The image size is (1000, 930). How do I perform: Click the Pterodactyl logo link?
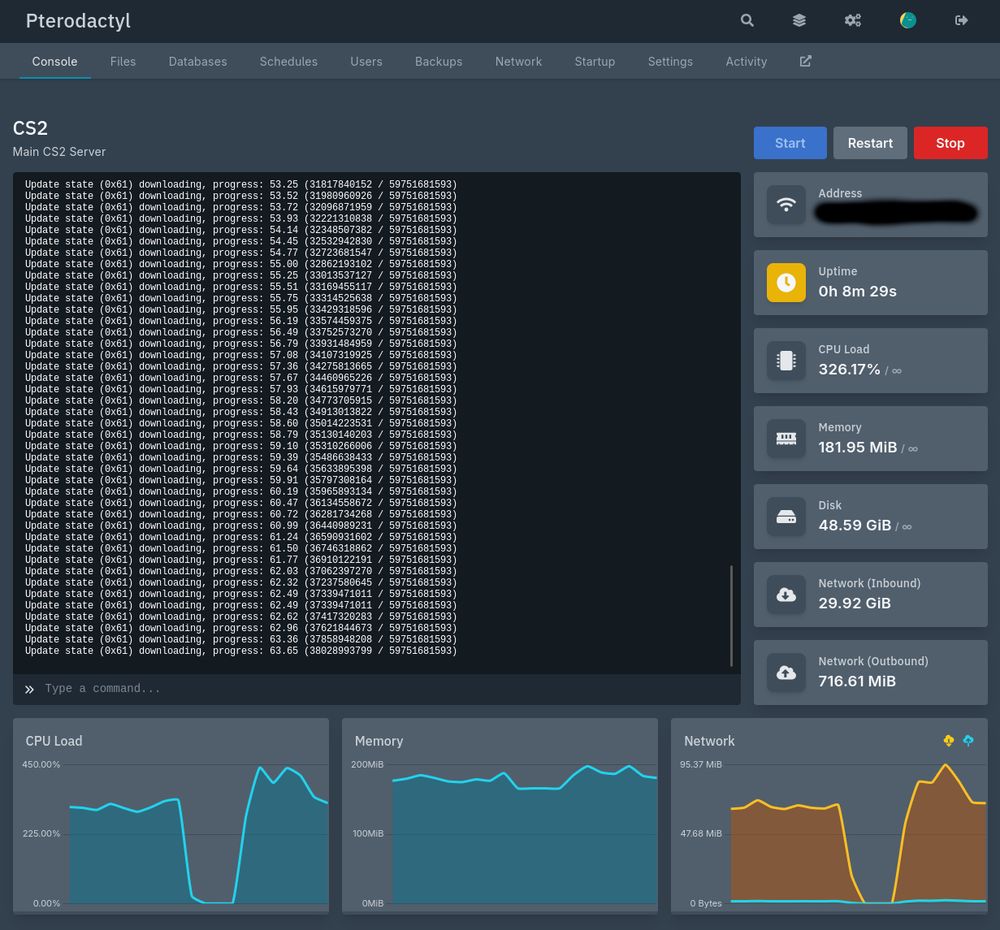78,21
